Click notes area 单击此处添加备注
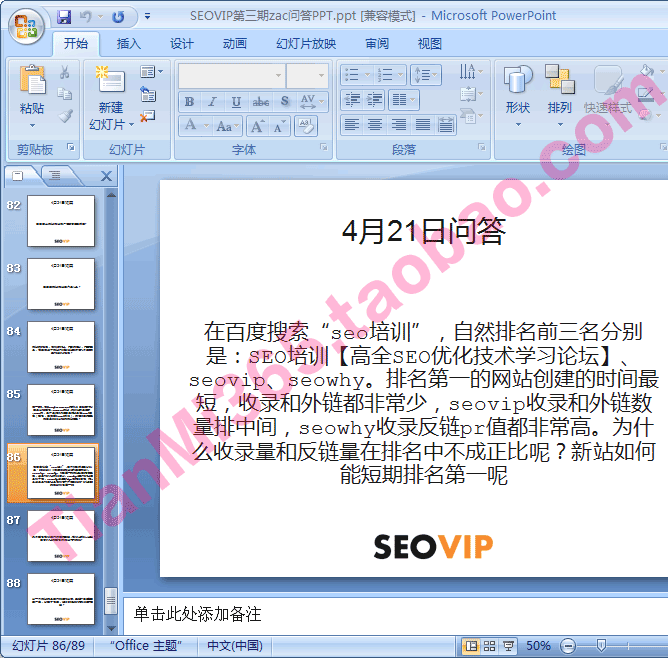 coord(197,614)
